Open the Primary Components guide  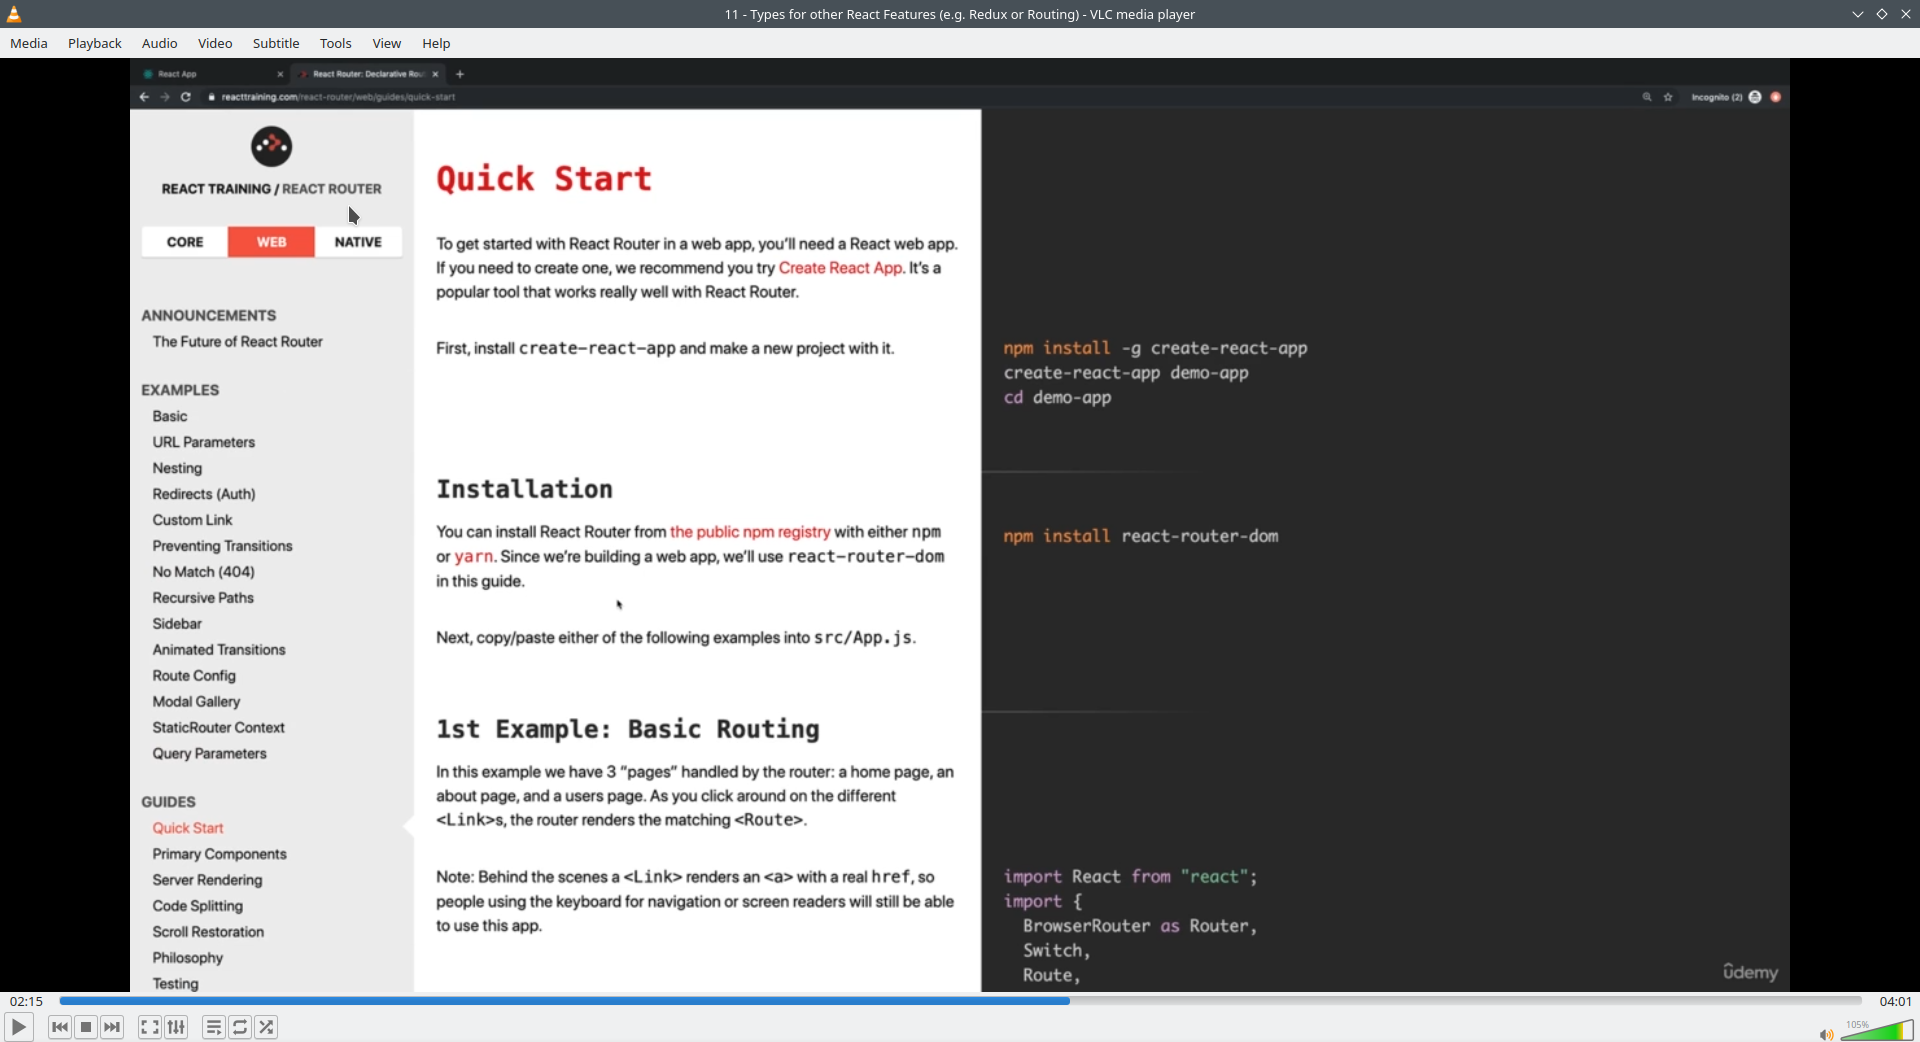[219, 854]
